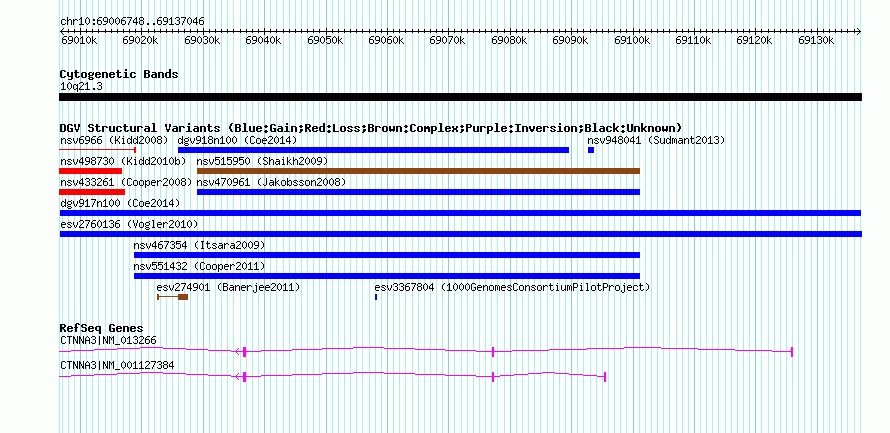
Task: Click ruler position 69020k
Action: click(x=140, y=40)
